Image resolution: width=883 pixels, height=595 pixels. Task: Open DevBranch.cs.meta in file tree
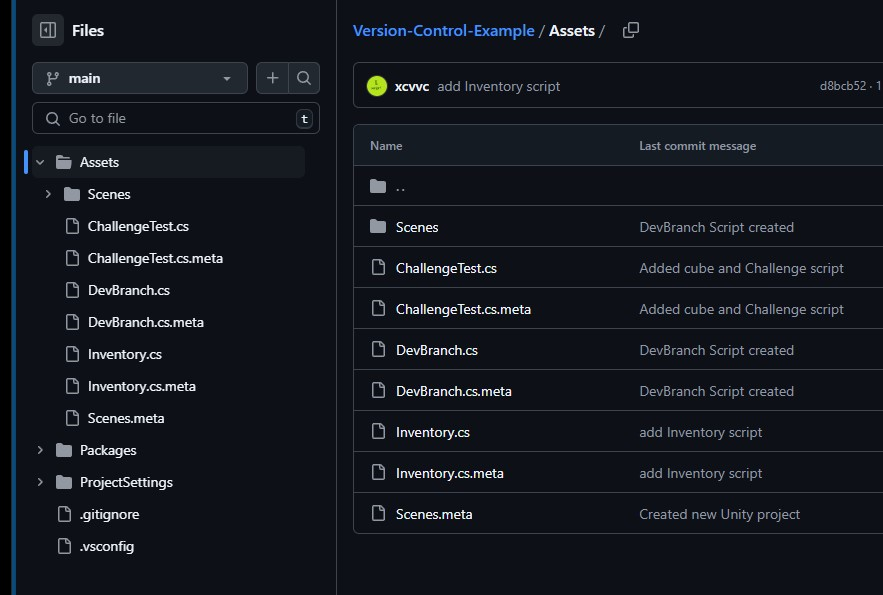[x=145, y=323]
